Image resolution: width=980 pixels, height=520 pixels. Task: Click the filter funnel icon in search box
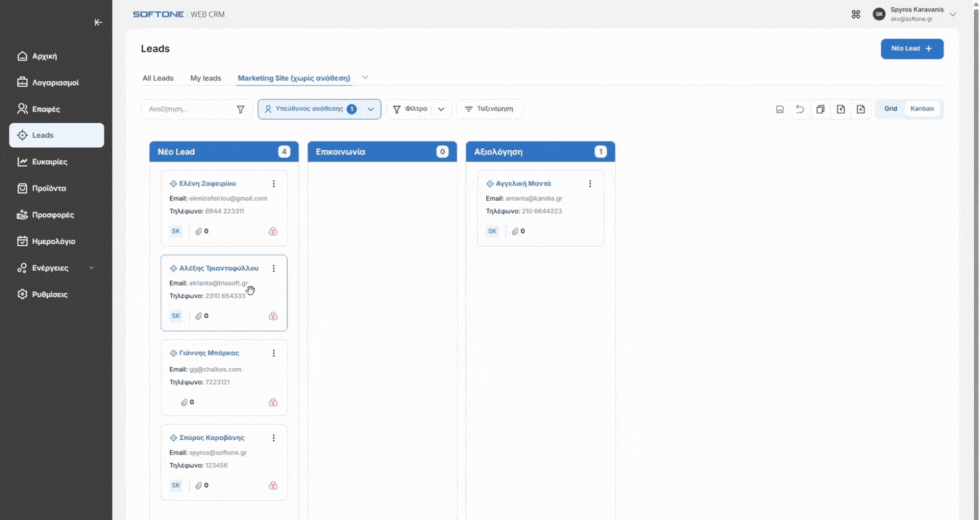(240, 109)
